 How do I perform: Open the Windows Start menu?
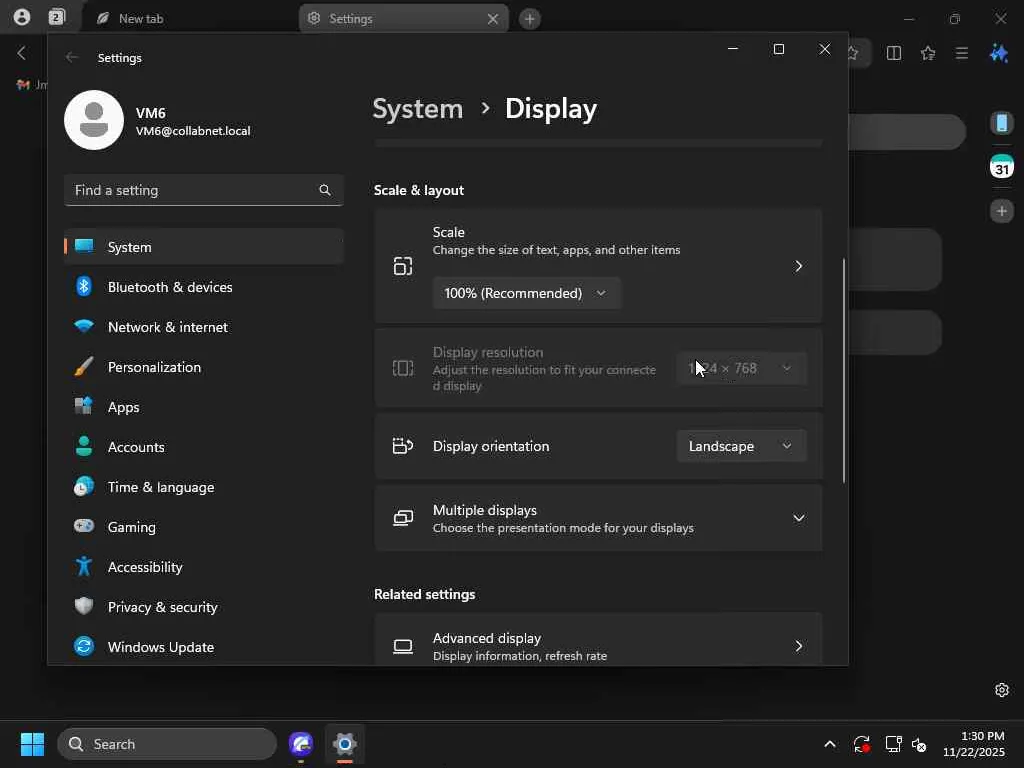tap(32, 744)
